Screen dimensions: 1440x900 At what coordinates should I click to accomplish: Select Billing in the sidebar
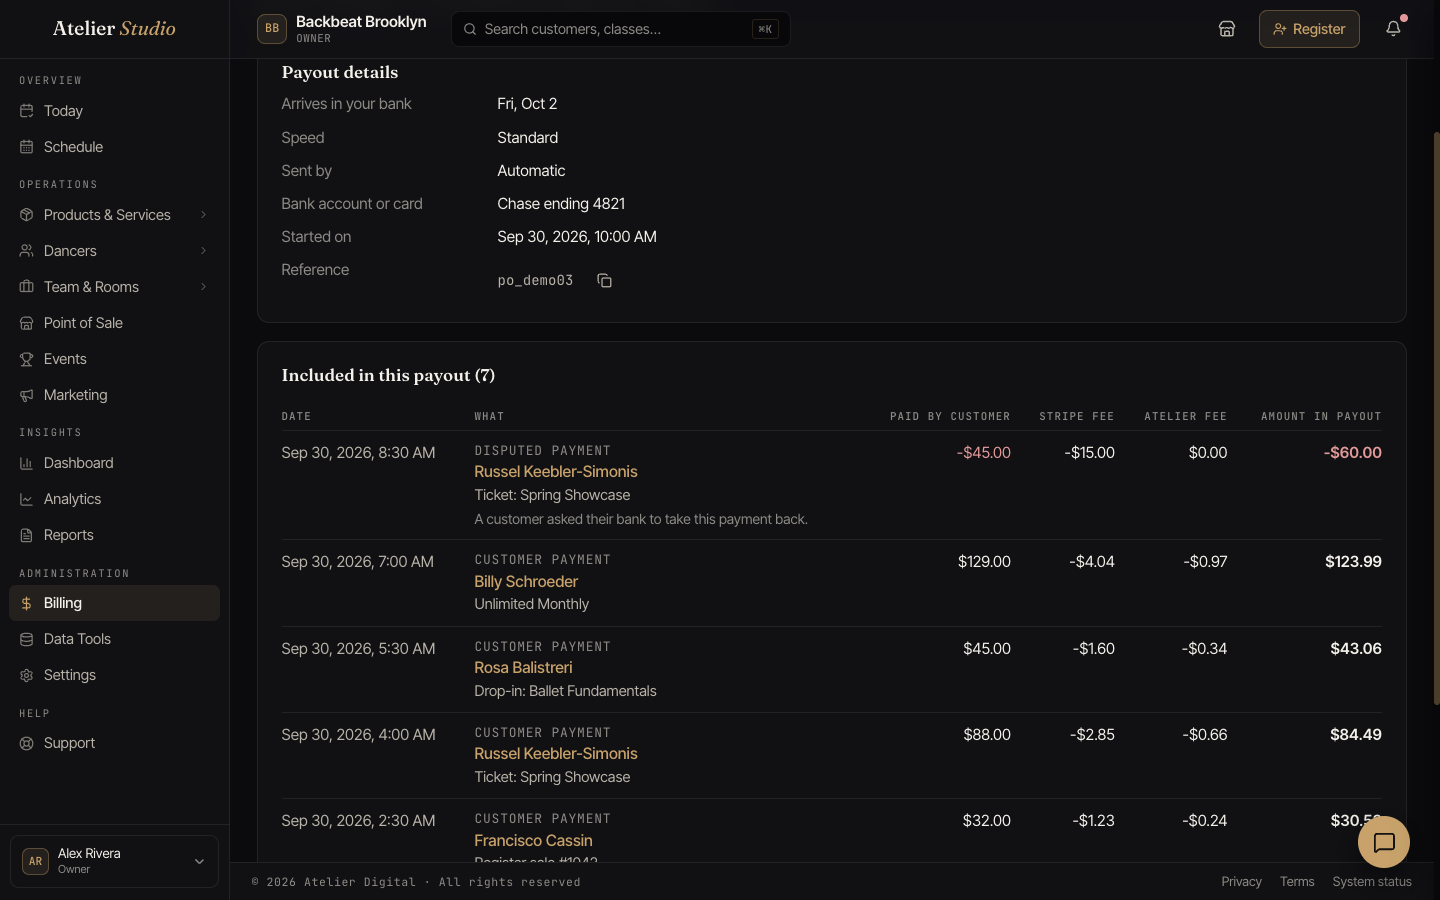click(x=114, y=603)
